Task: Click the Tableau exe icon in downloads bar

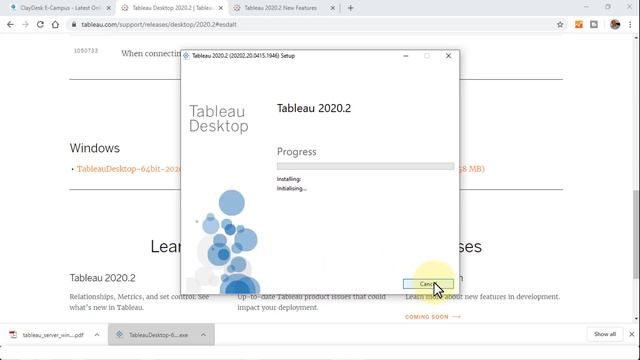Action: (119, 334)
